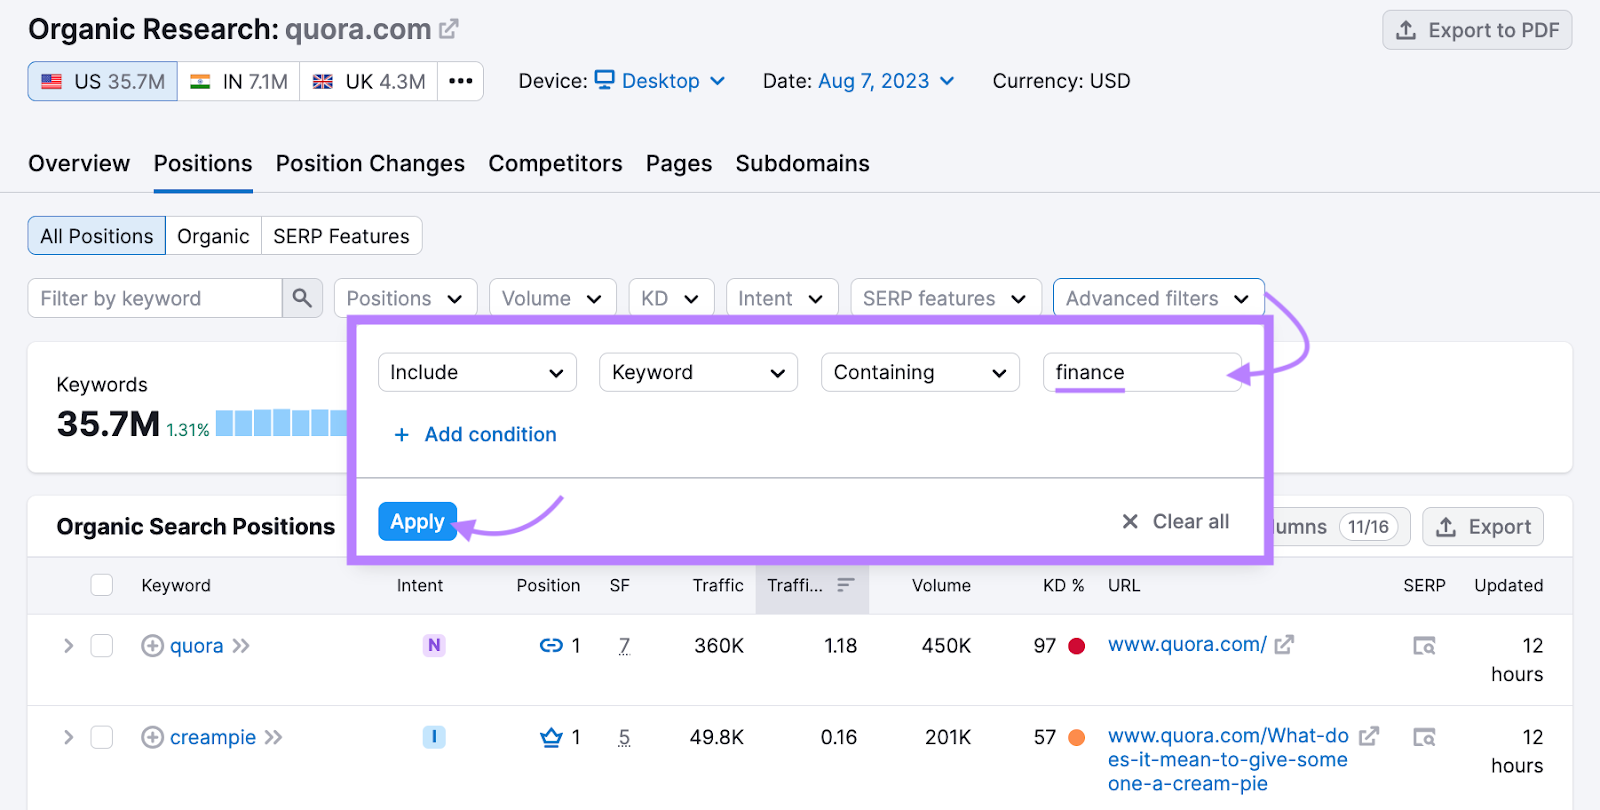
Task: Select the IN 7.1M database
Action: tap(239, 81)
